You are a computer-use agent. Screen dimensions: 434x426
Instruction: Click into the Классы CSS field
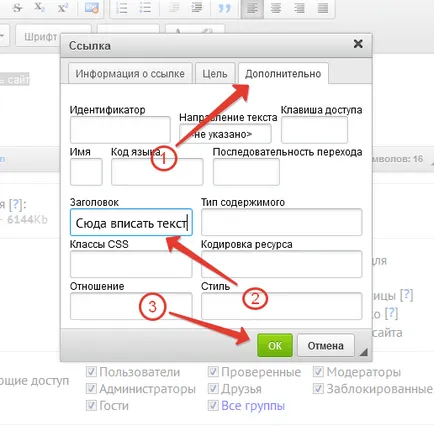point(131,264)
